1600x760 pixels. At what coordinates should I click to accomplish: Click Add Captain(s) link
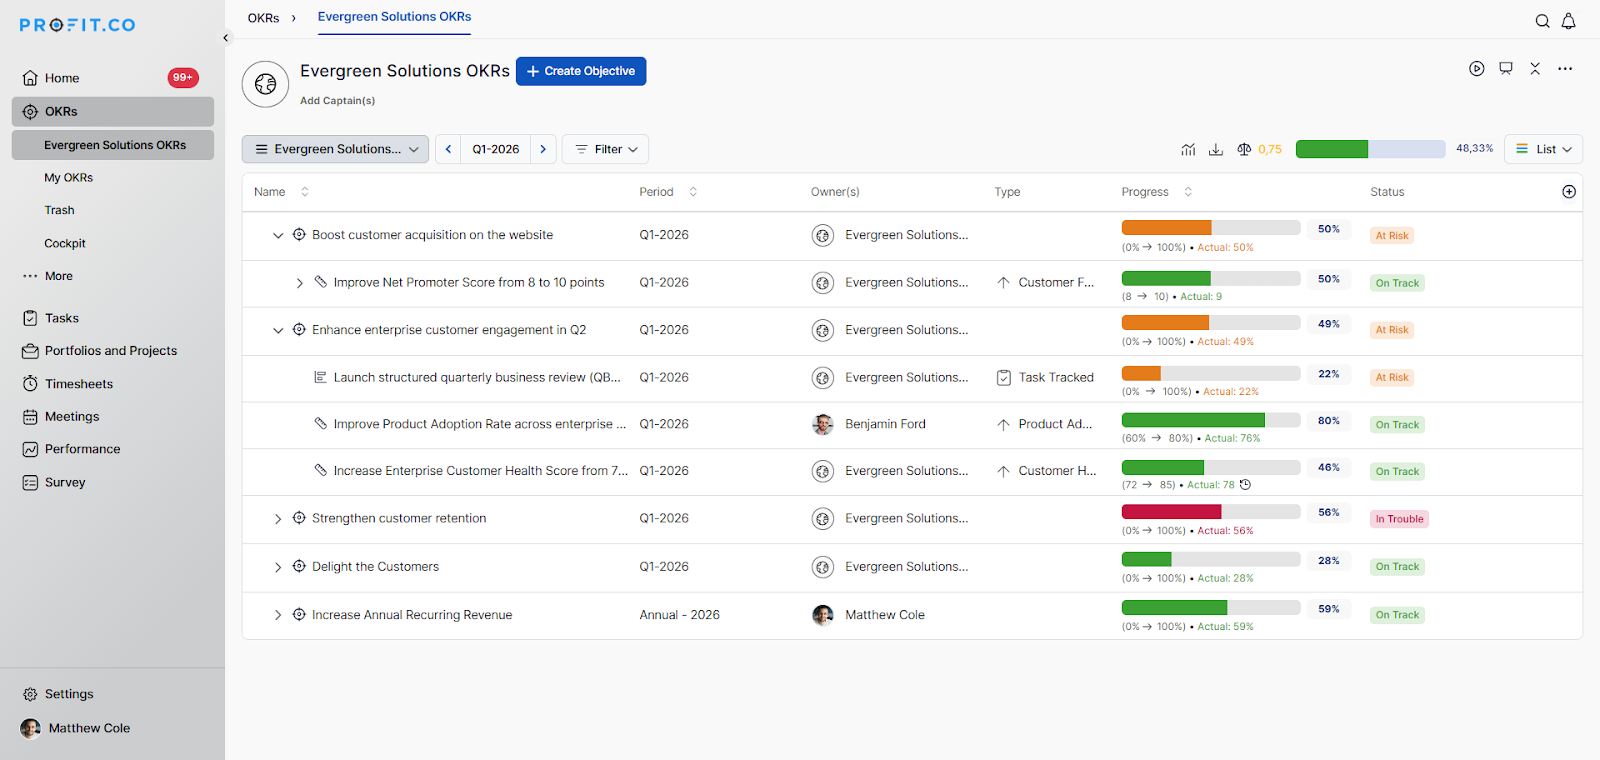[337, 101]
